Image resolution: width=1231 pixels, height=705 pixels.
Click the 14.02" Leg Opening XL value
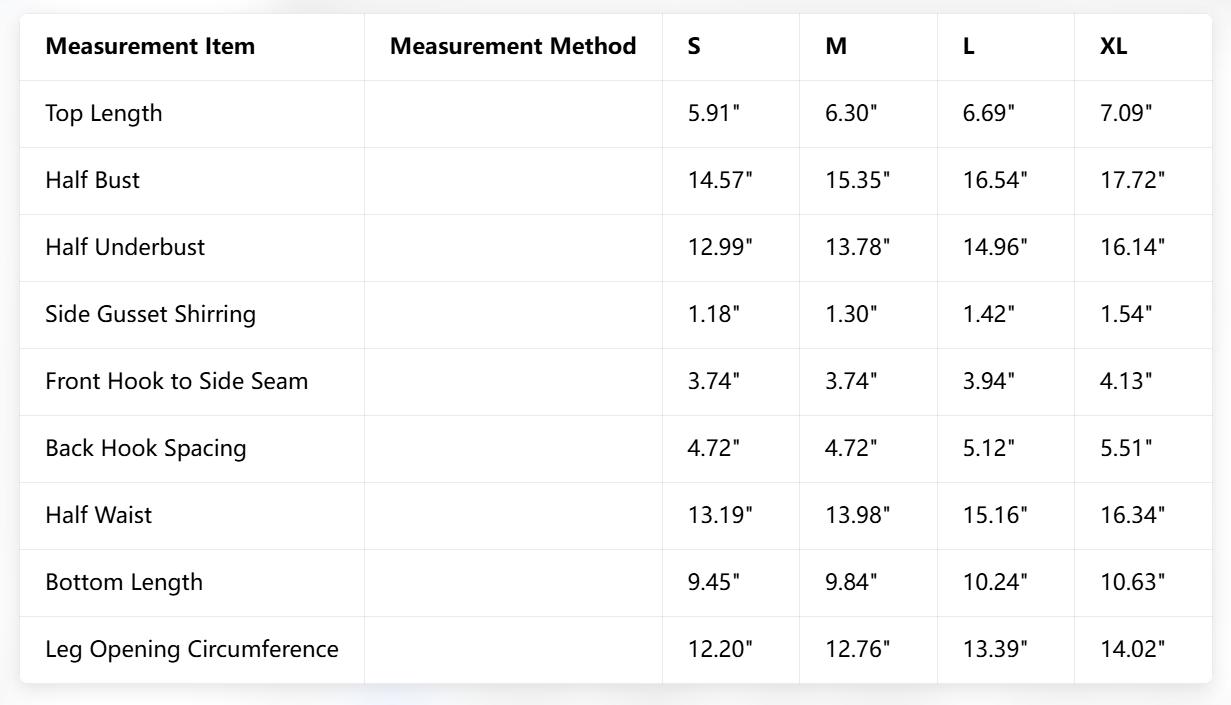pos(1133,649)
